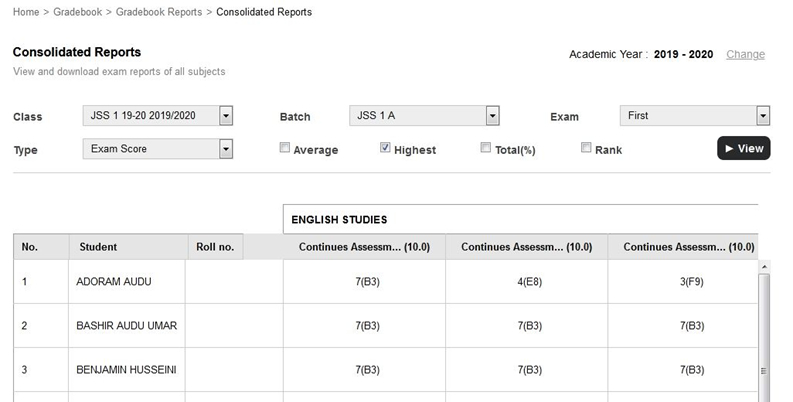Click the ENGLISH STUDIES subject header
793x402 pixels.
(x=339, y=220)
